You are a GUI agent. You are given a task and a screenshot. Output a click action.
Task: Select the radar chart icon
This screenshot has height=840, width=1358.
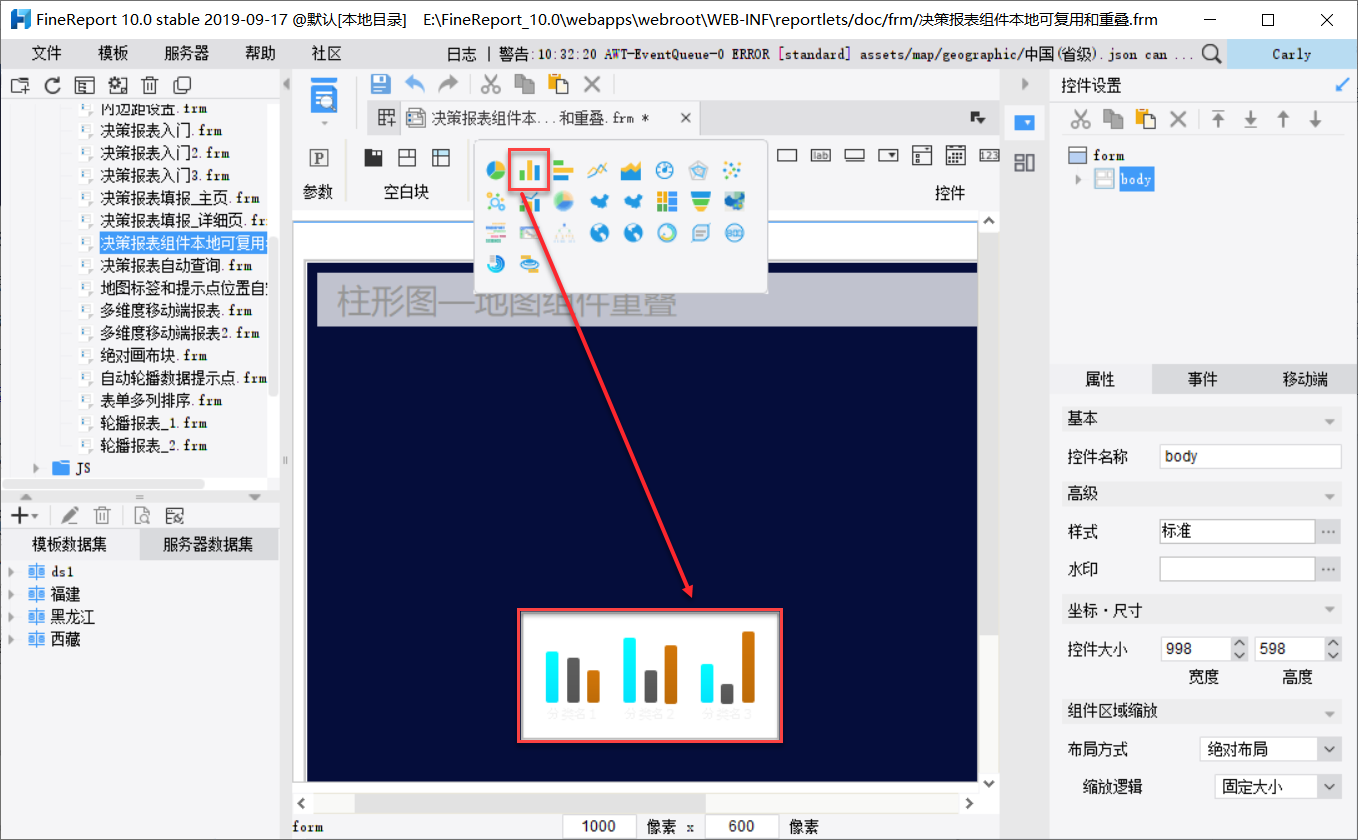pos(699,170)
